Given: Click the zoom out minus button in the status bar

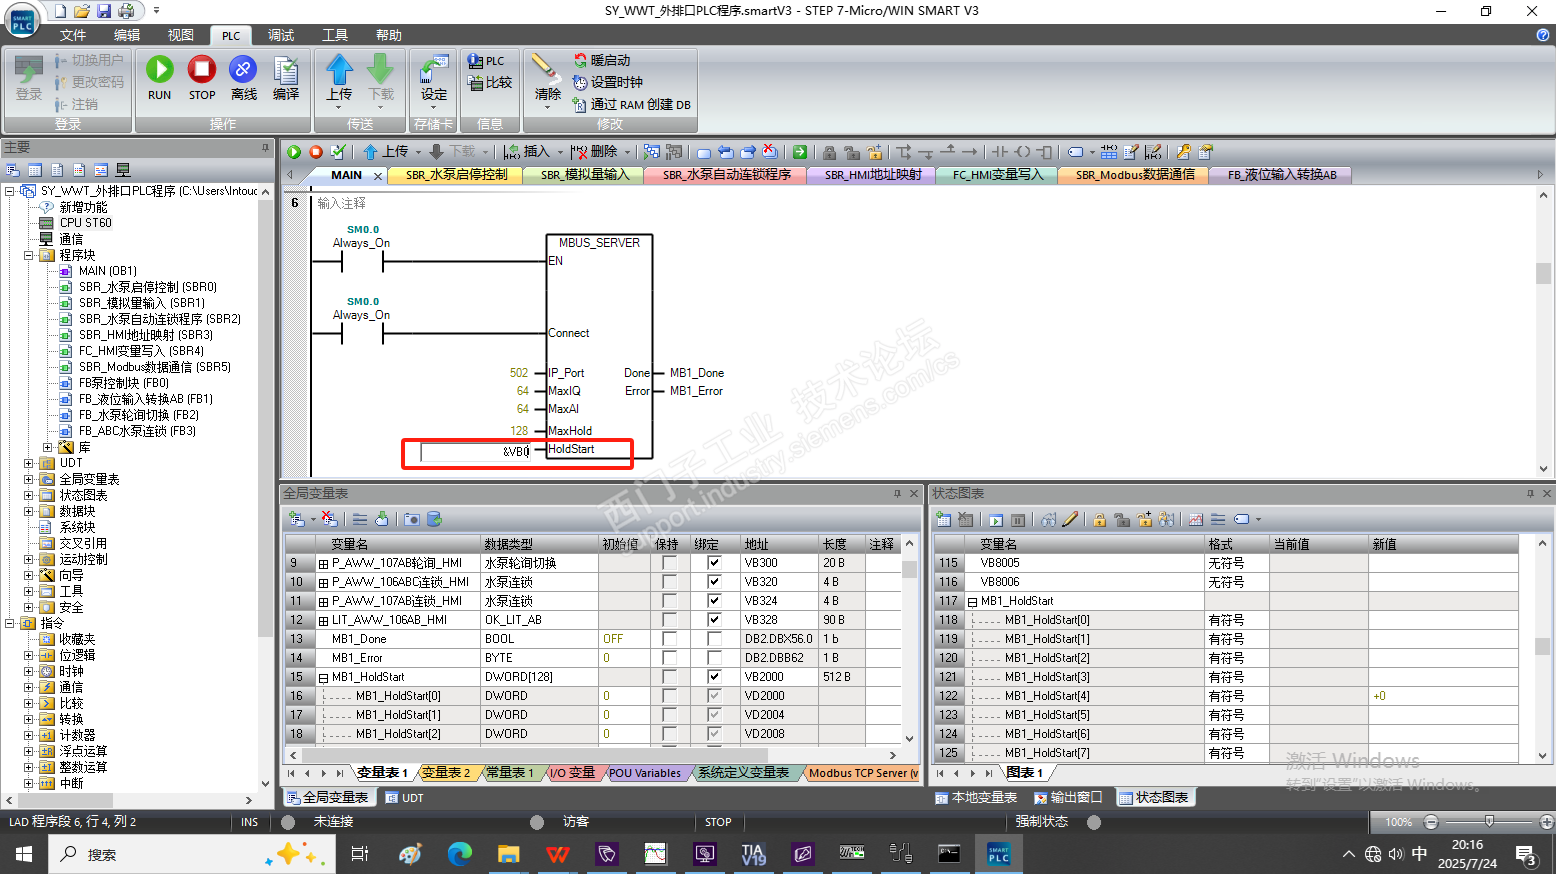Looking at the screenshot, I should pyautogui.click(x=1431, y=822).
